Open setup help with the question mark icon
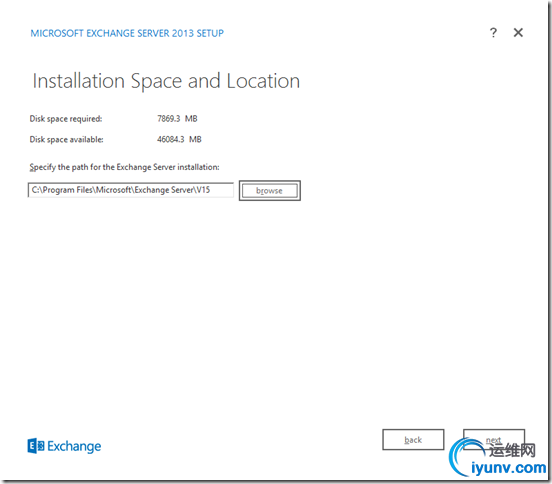Viewport: 552px width, 484px height. click(493, 33)
